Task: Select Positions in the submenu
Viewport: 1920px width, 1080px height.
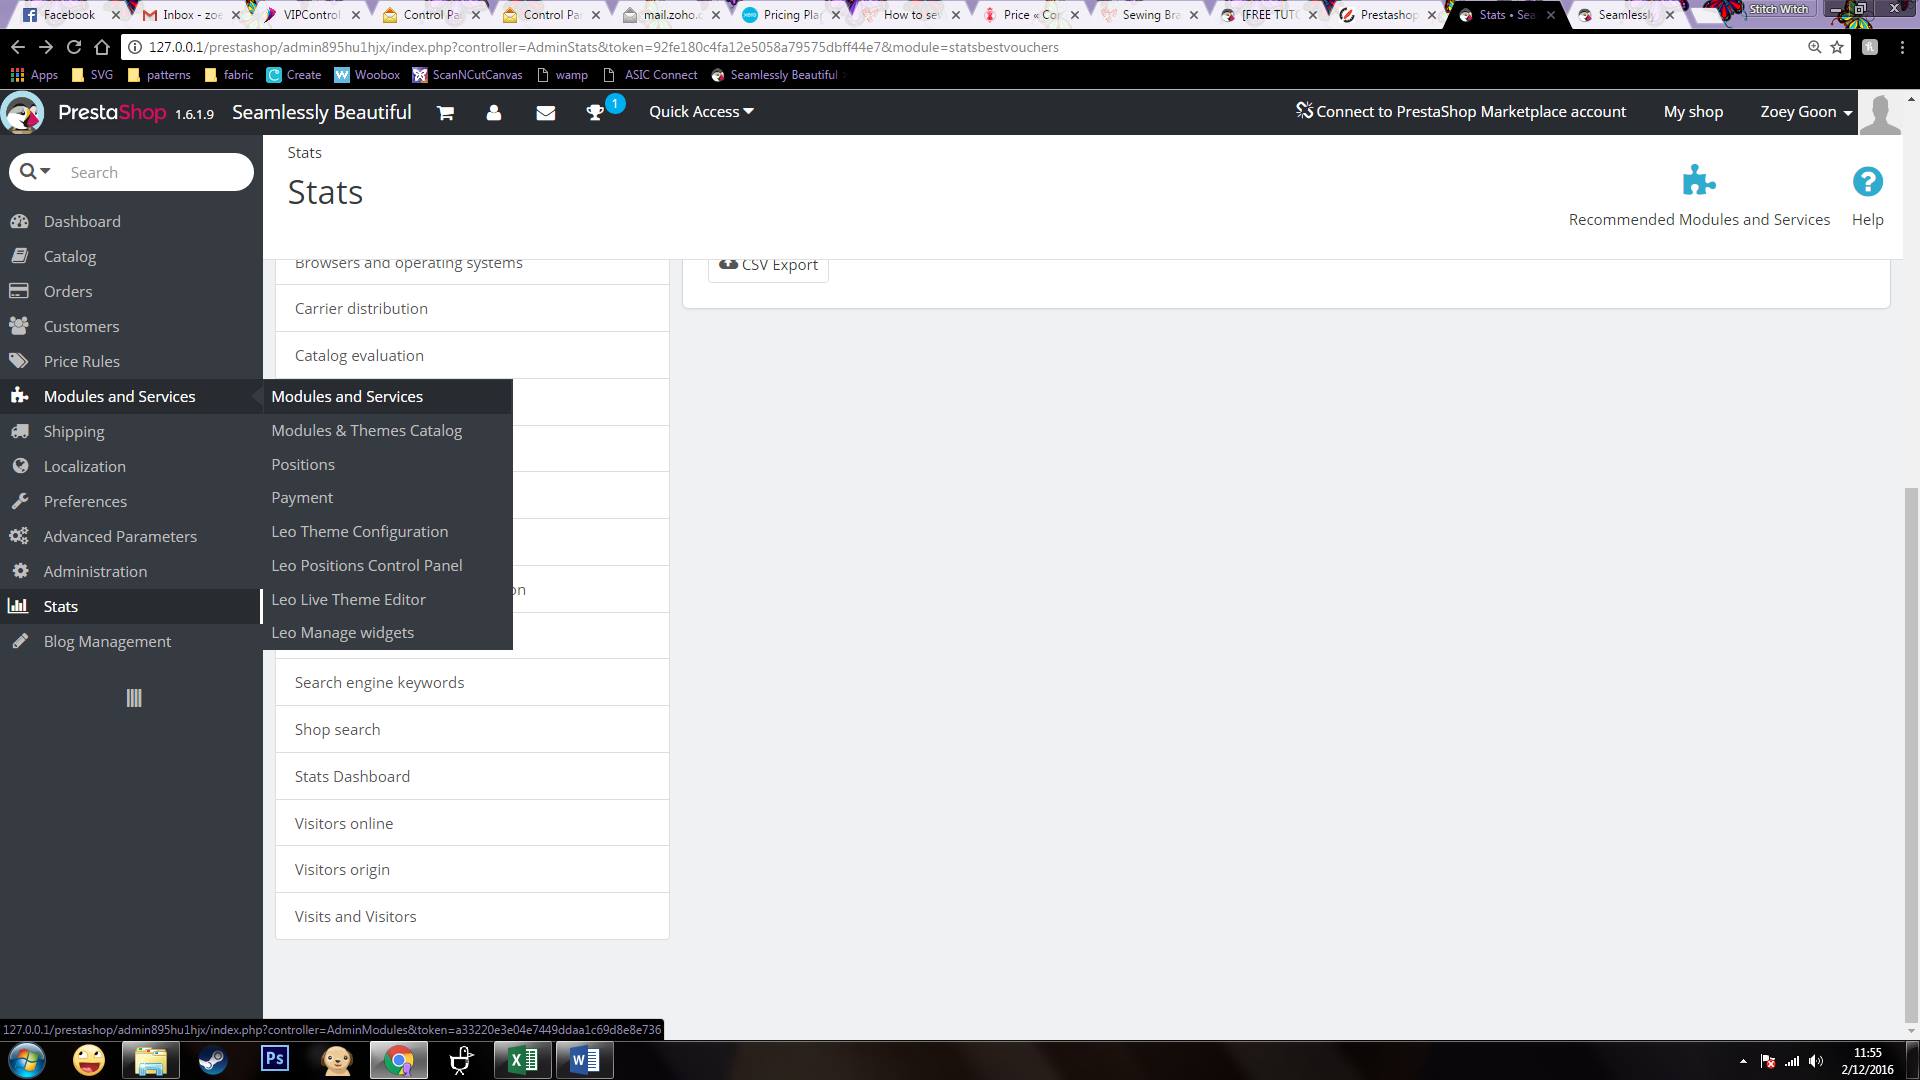Action: (x=303, y=465)
